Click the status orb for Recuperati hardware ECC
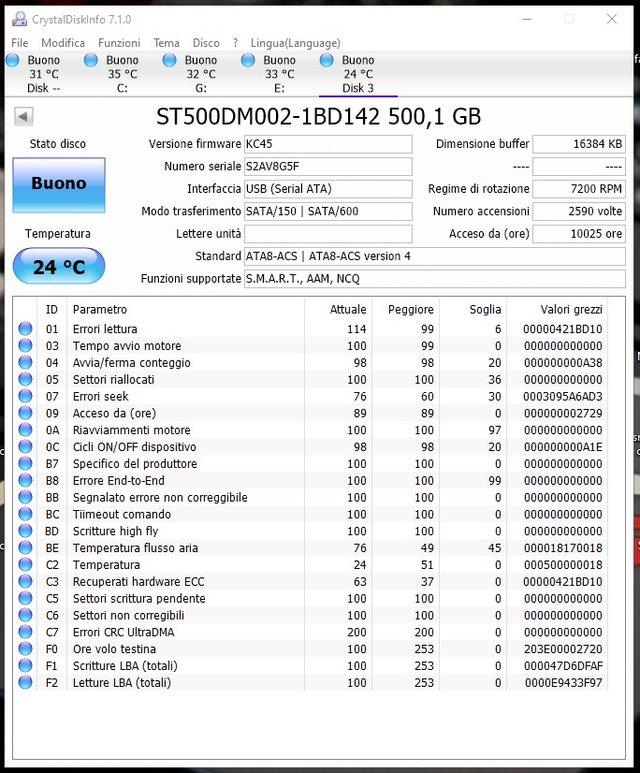Screen dimensions: 640x773 [25, 581]
